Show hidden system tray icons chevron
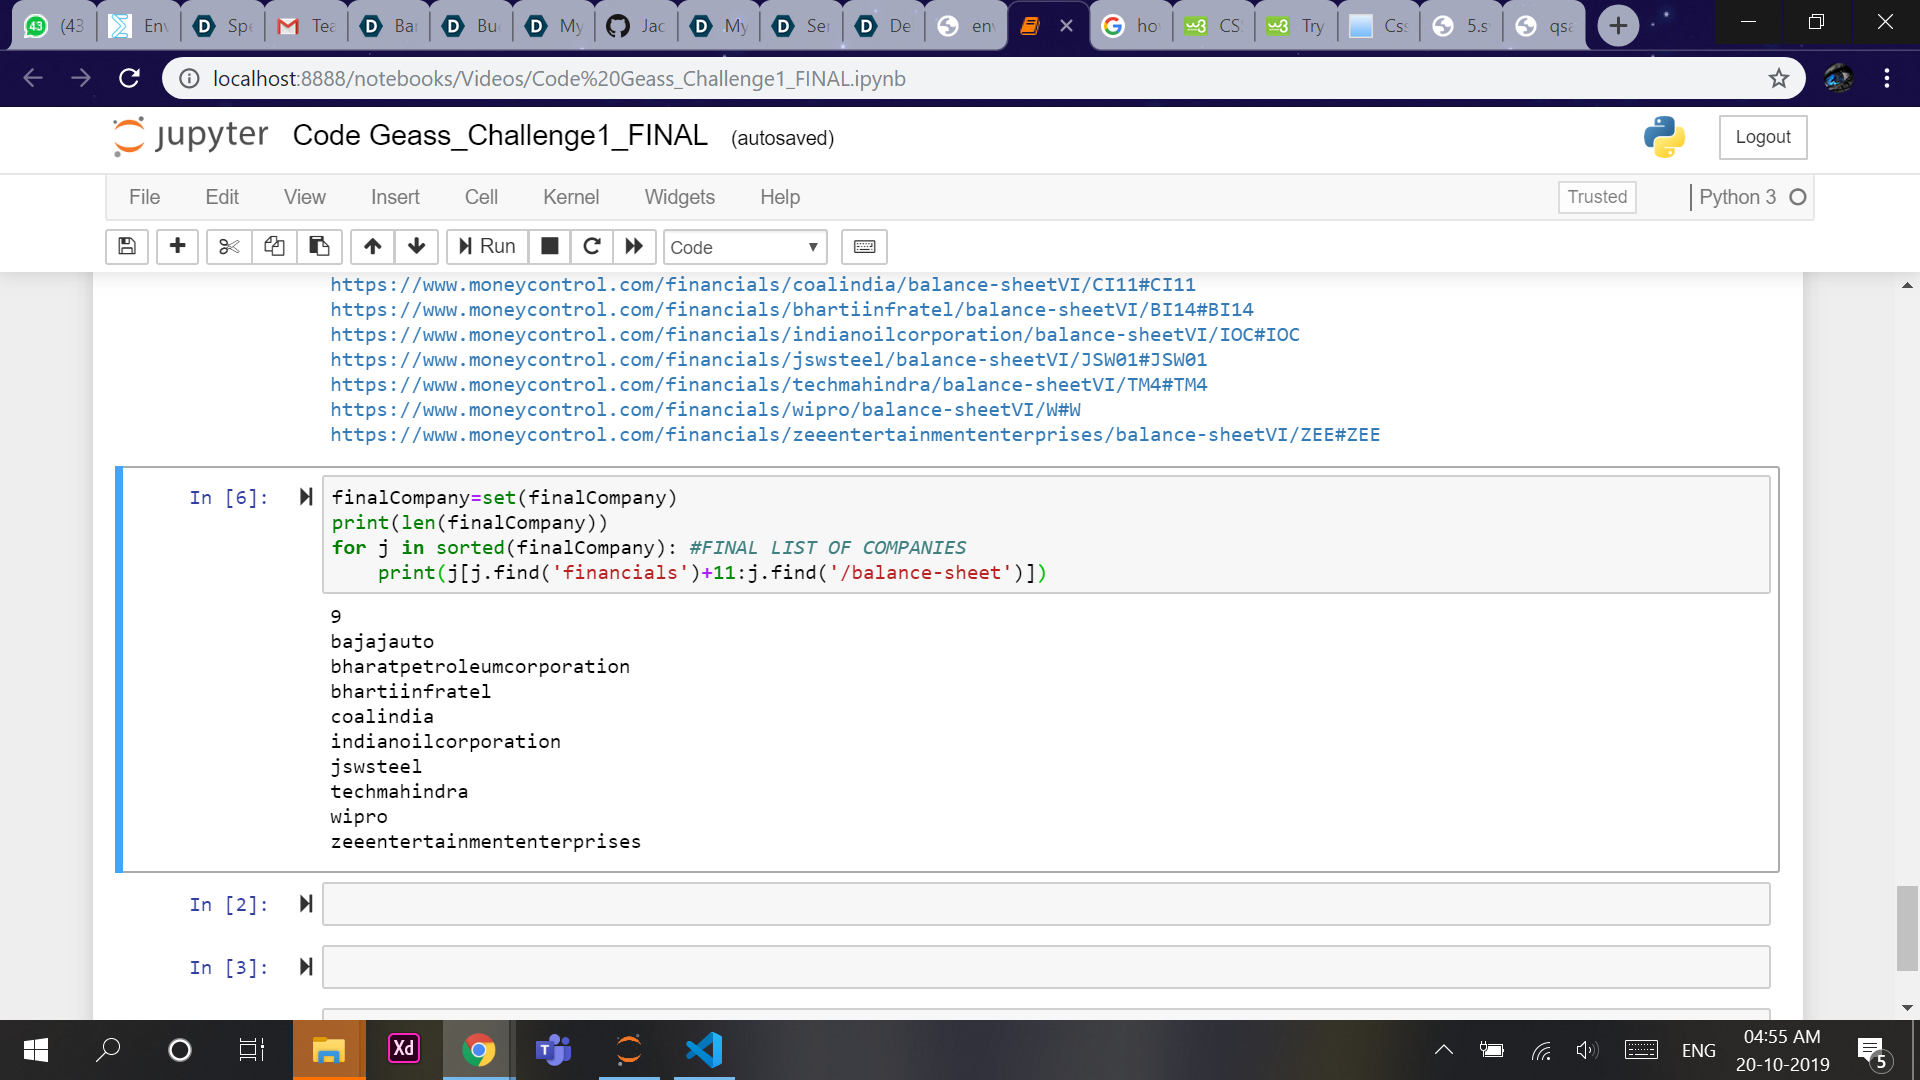The width and height of the screenshot is (1920, 1080). 1443,1050
